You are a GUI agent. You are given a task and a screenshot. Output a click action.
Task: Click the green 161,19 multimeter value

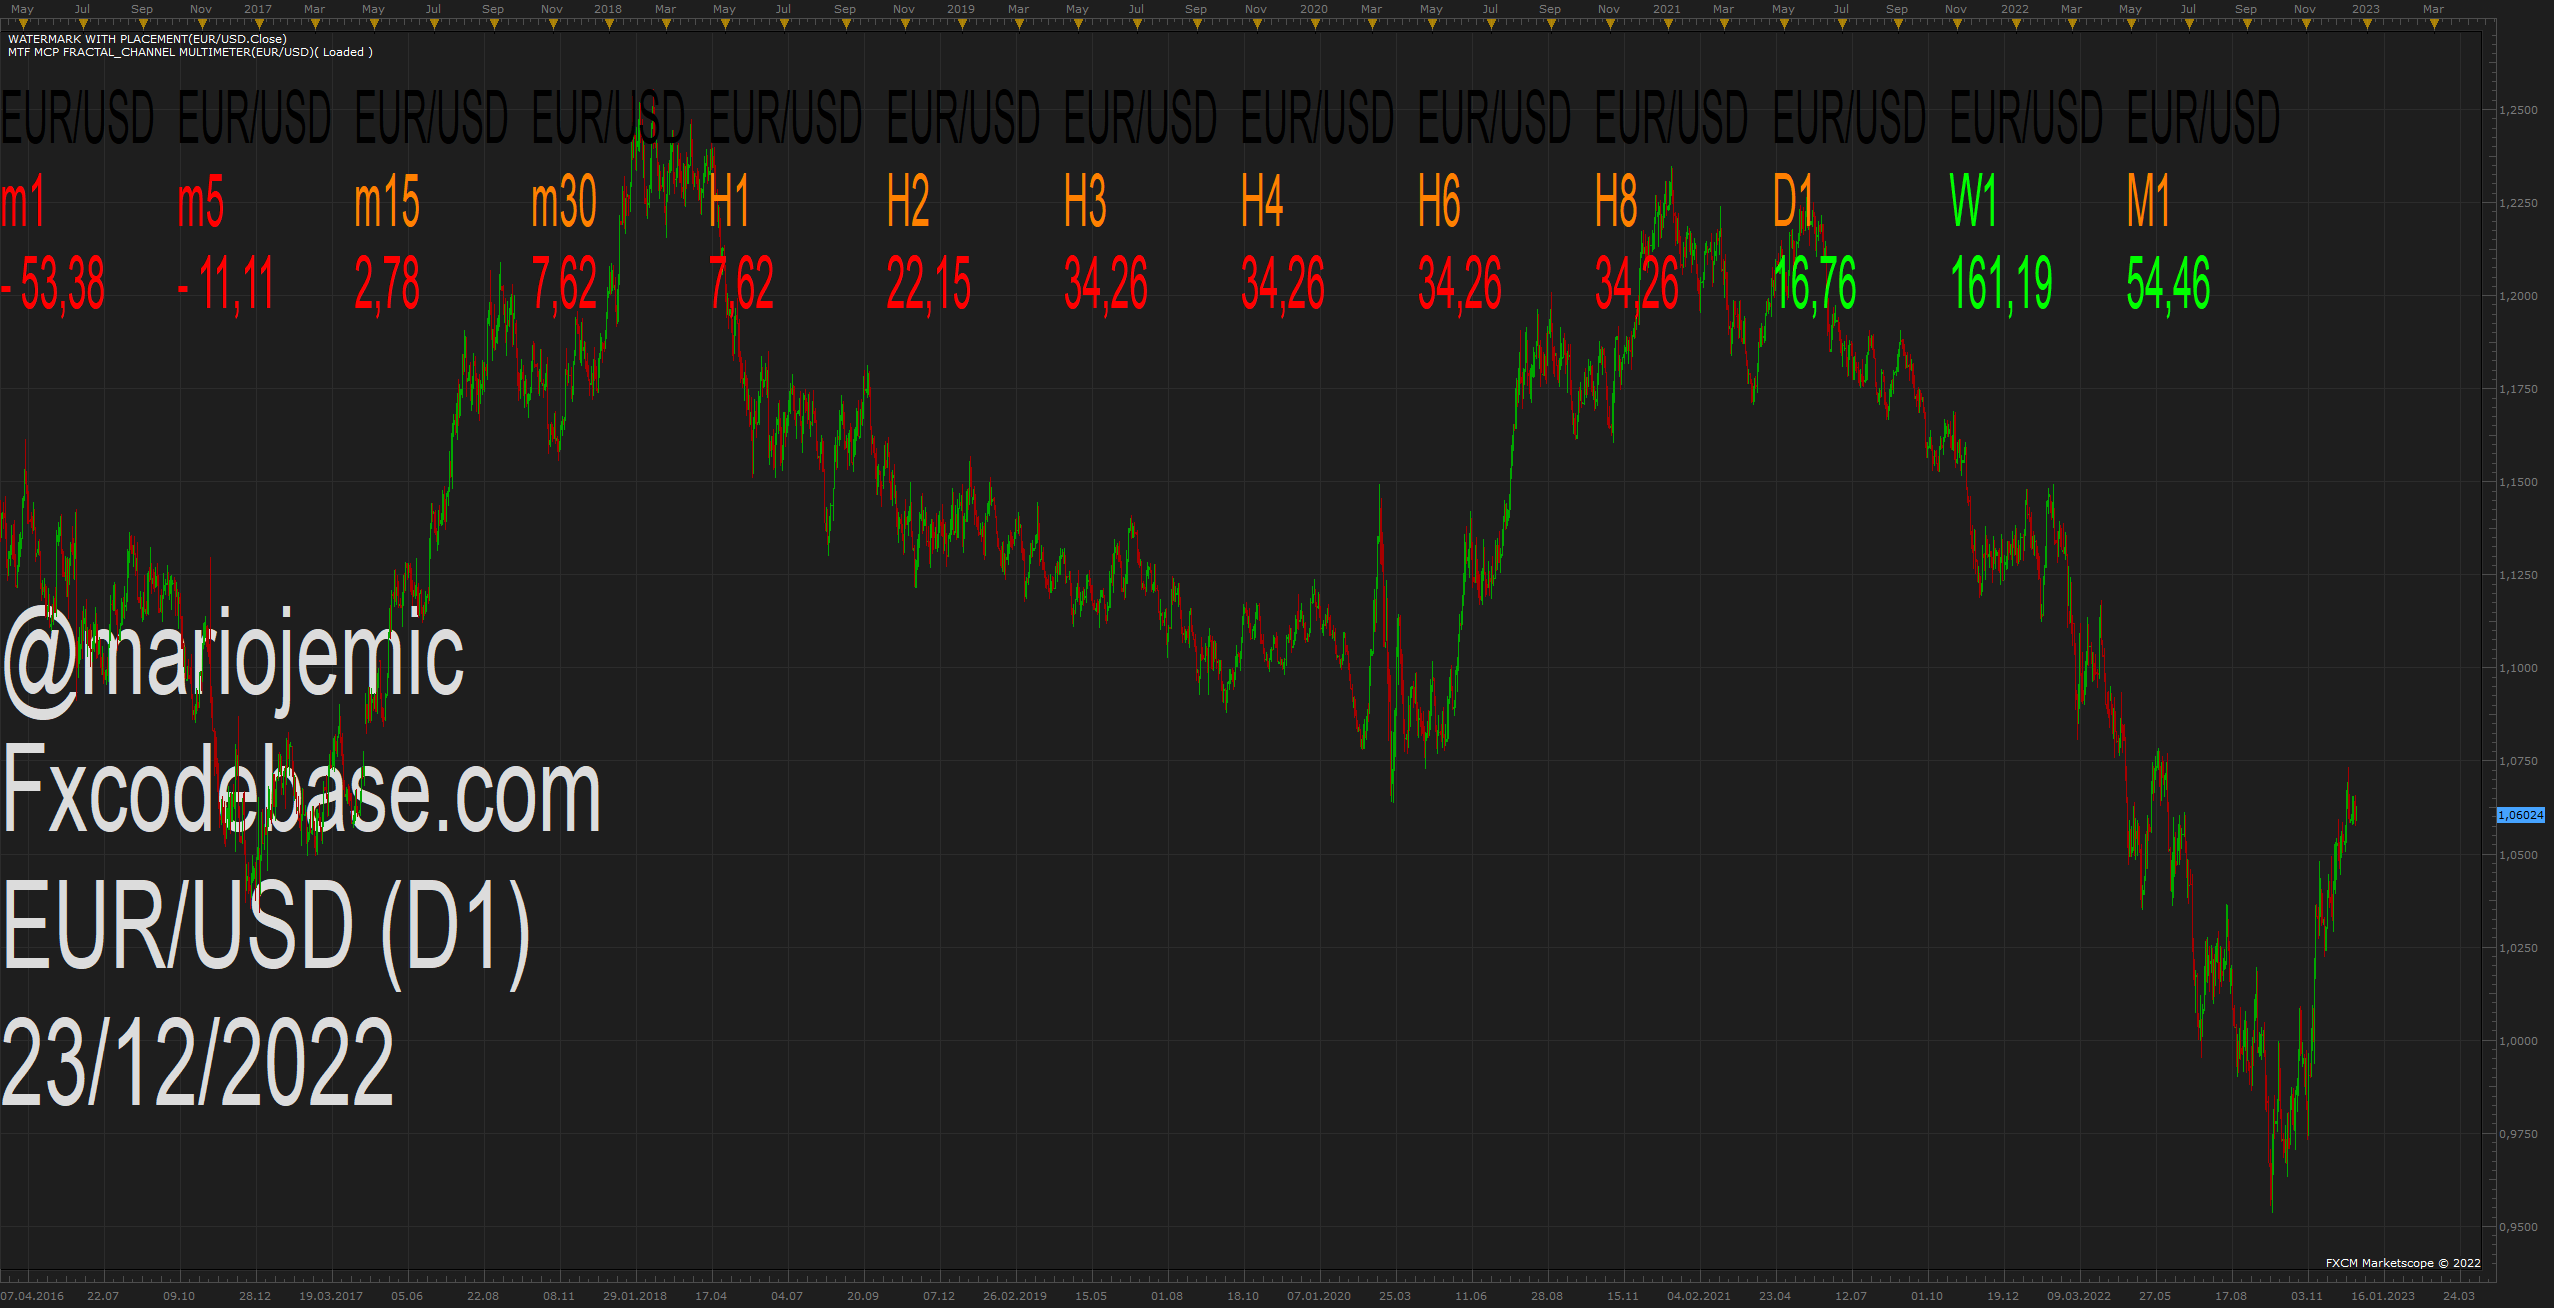[x=2001, y=284]
